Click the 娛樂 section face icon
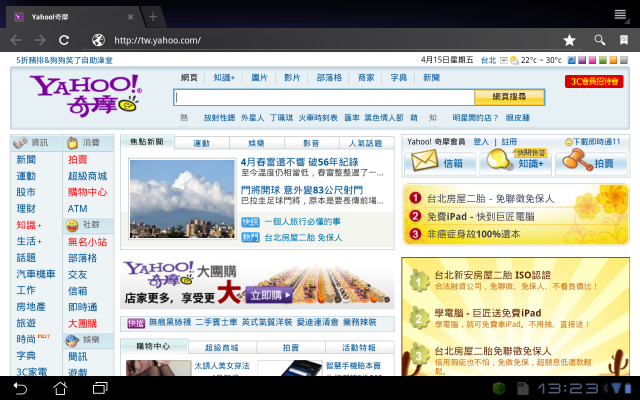The width and height of the screenshot is (640, 400). pos(72,340)
